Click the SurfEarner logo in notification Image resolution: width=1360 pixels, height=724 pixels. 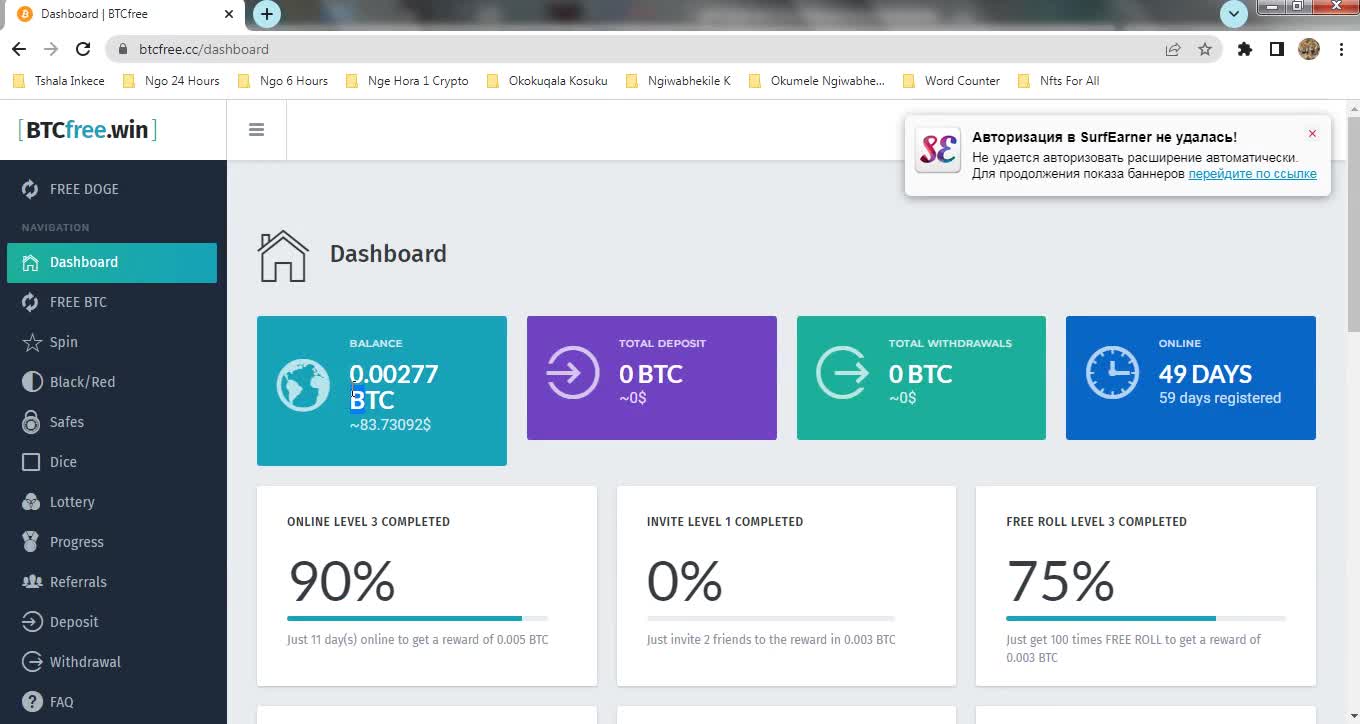coord(938,151)
